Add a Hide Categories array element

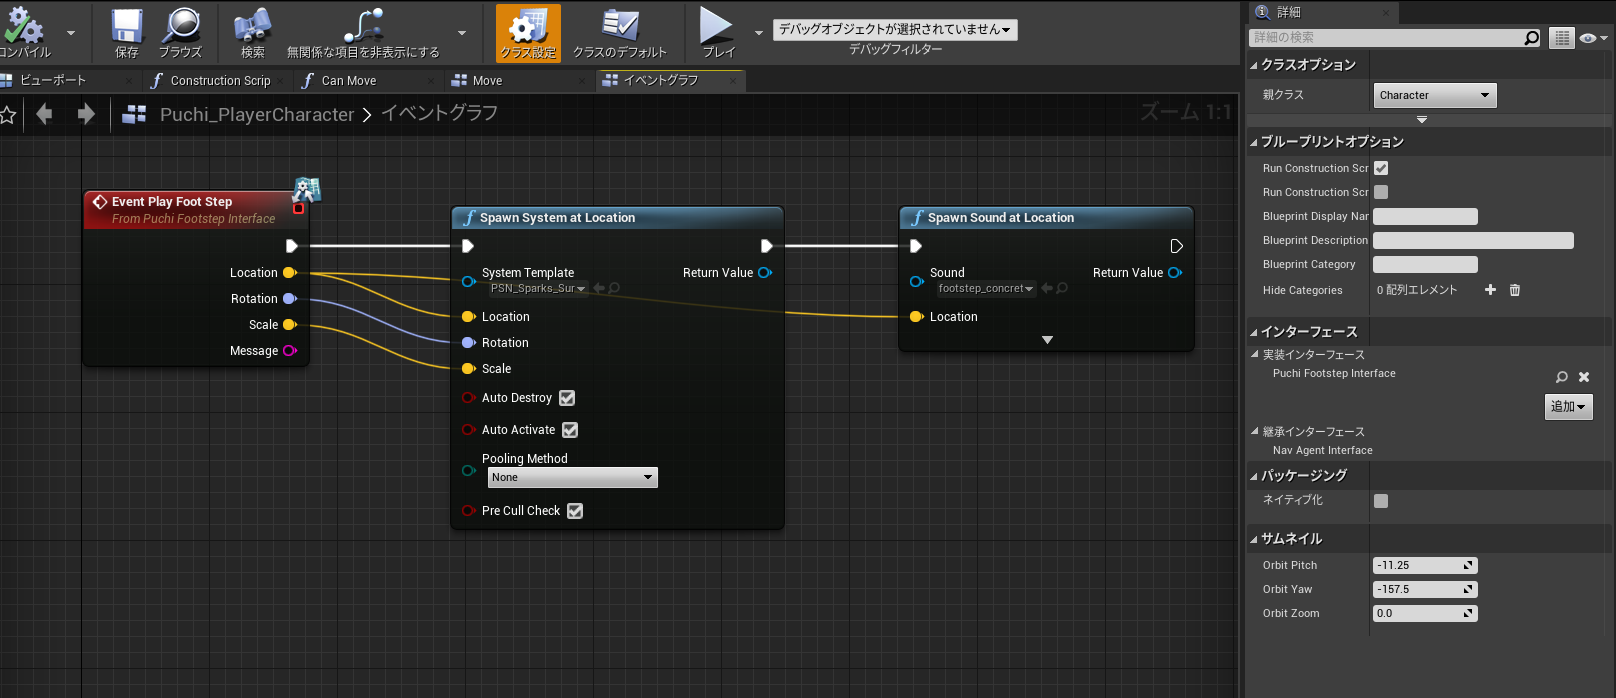pyautogui.click(x=1490, y=290)
